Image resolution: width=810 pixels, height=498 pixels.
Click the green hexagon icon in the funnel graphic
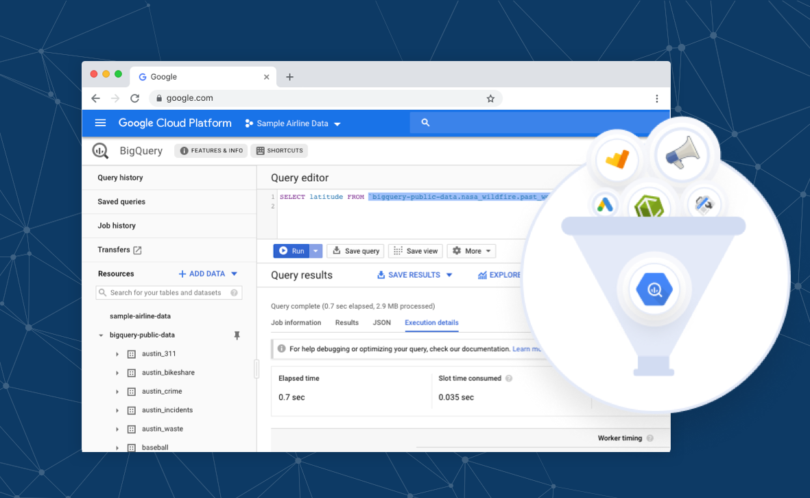[649, 206]
